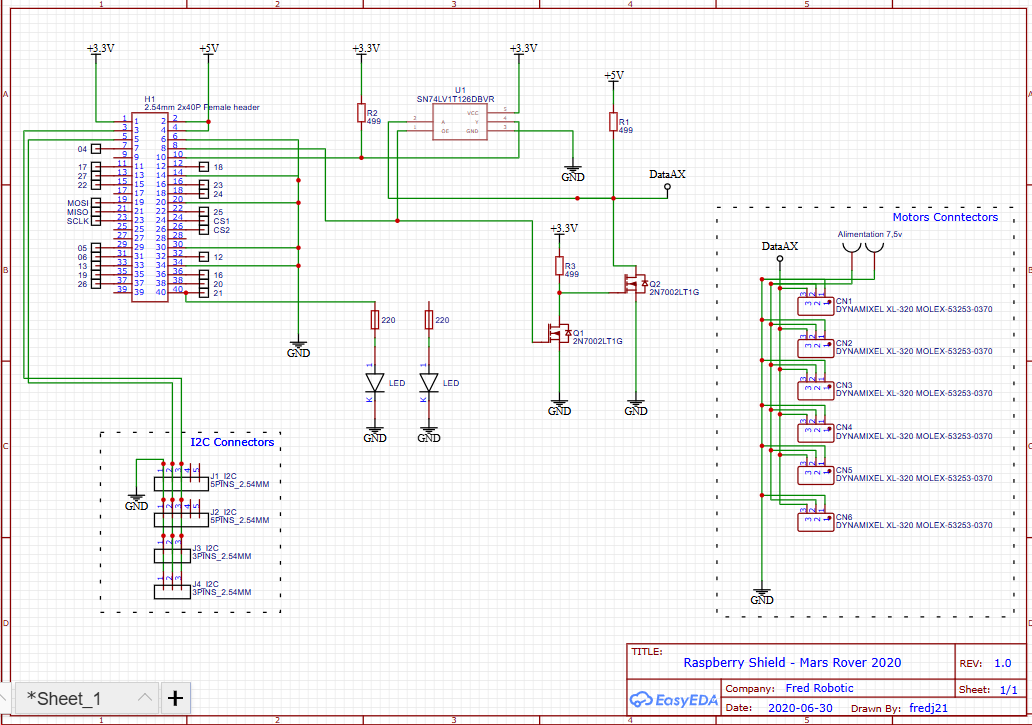Select the MISO net flag
Screen dimensions: 1032x725
[x=84, y=212]
